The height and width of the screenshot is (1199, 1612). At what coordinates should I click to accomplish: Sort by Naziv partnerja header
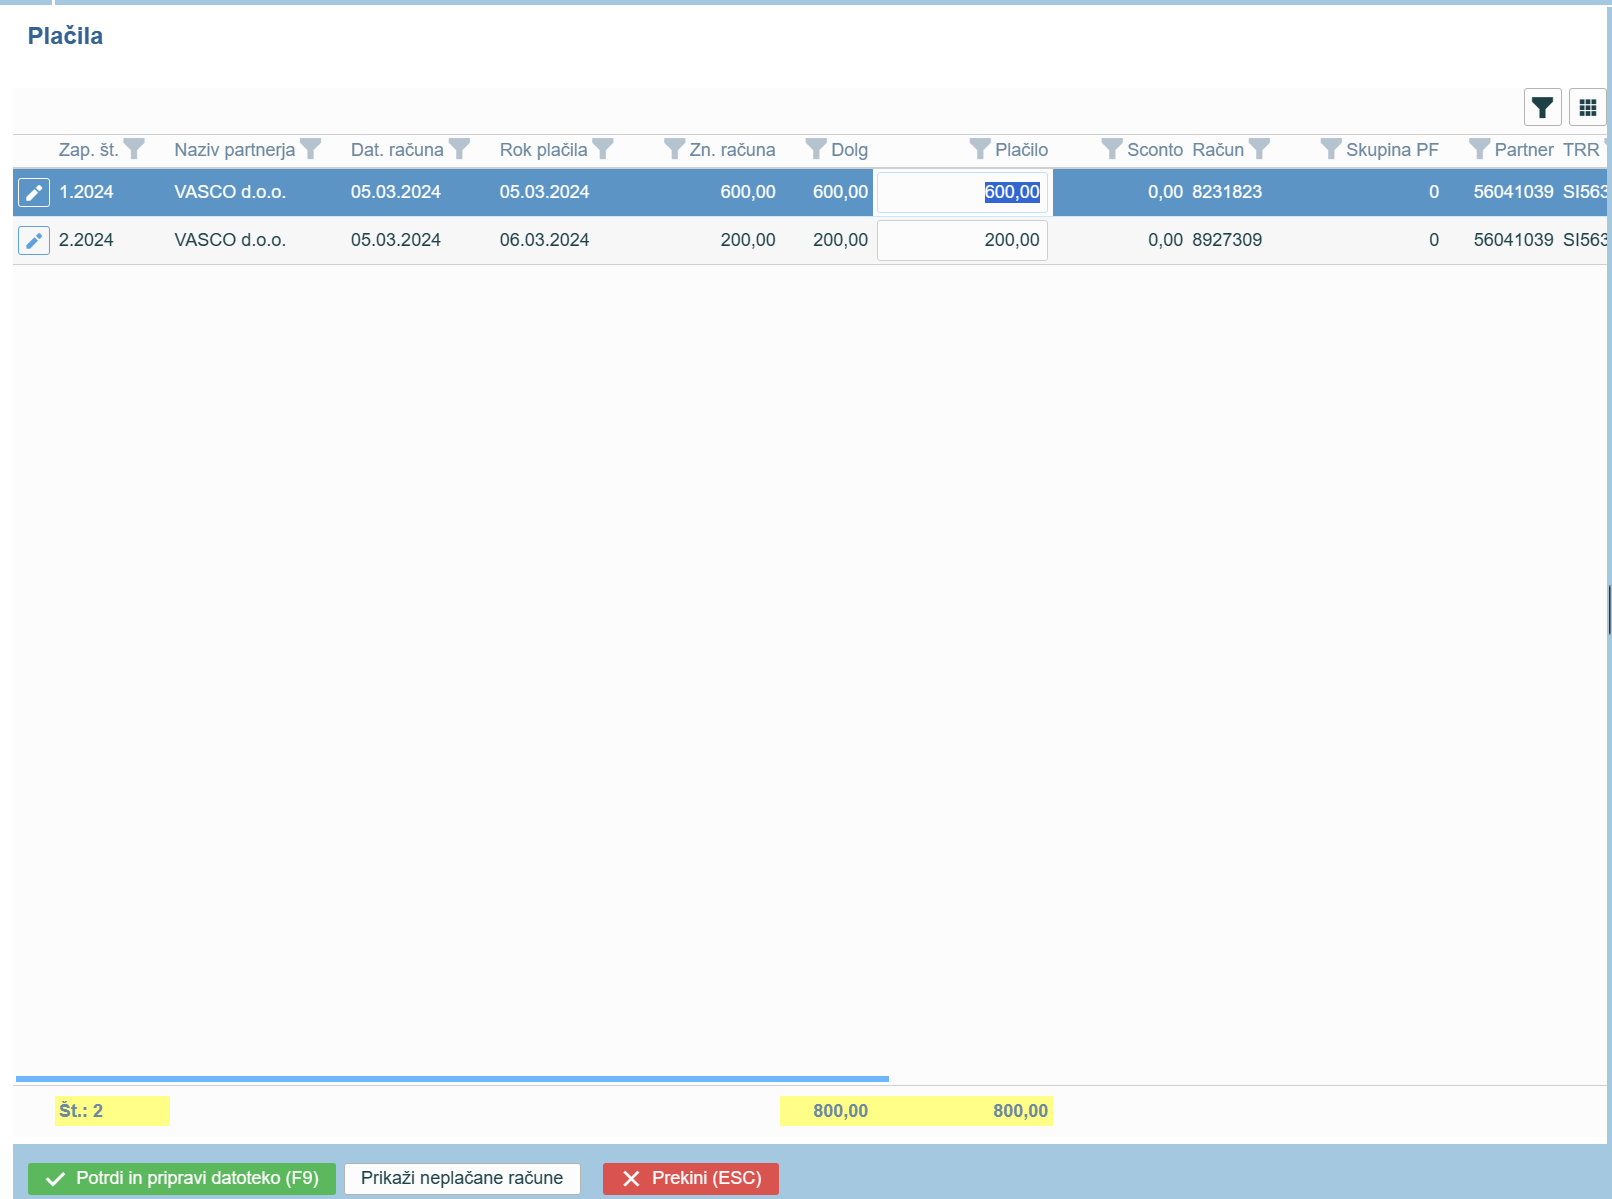[x=235, y=150]
